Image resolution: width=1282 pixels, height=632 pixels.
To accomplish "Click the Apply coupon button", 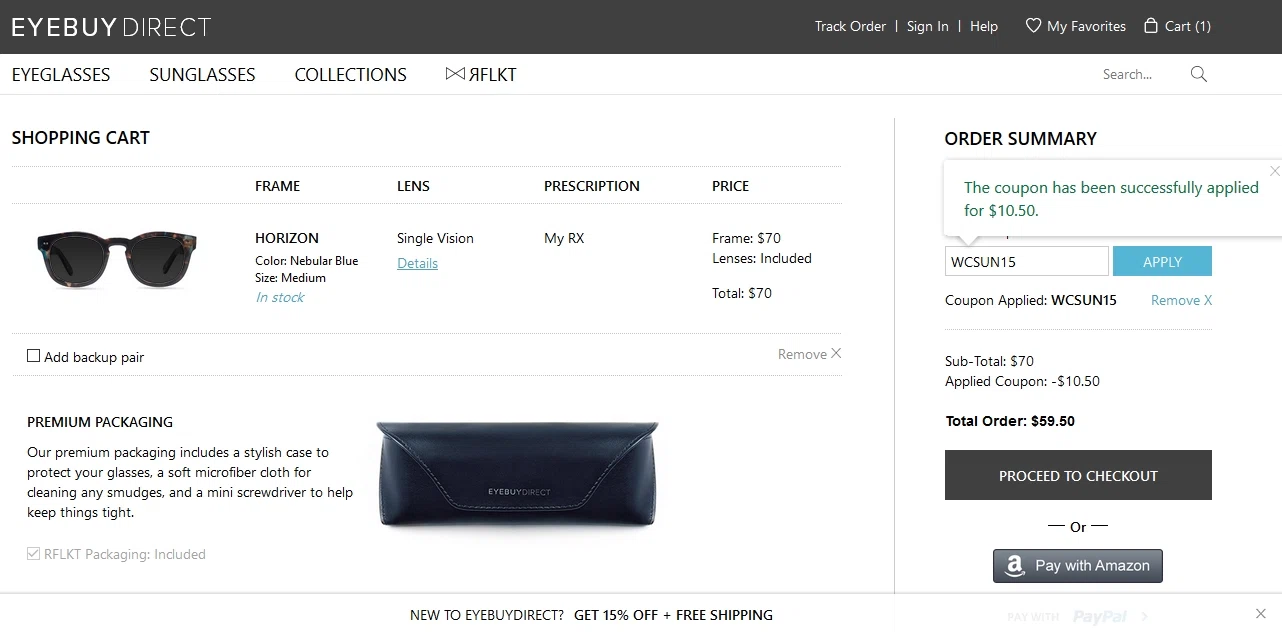I will click(x=1162, y=261).
